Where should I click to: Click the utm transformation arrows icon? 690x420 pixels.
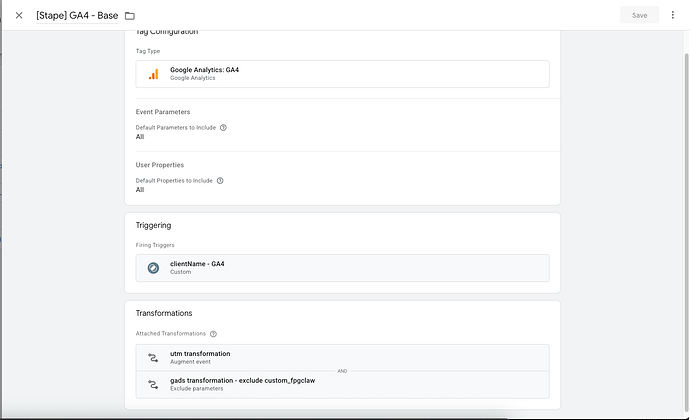[153, 358]
